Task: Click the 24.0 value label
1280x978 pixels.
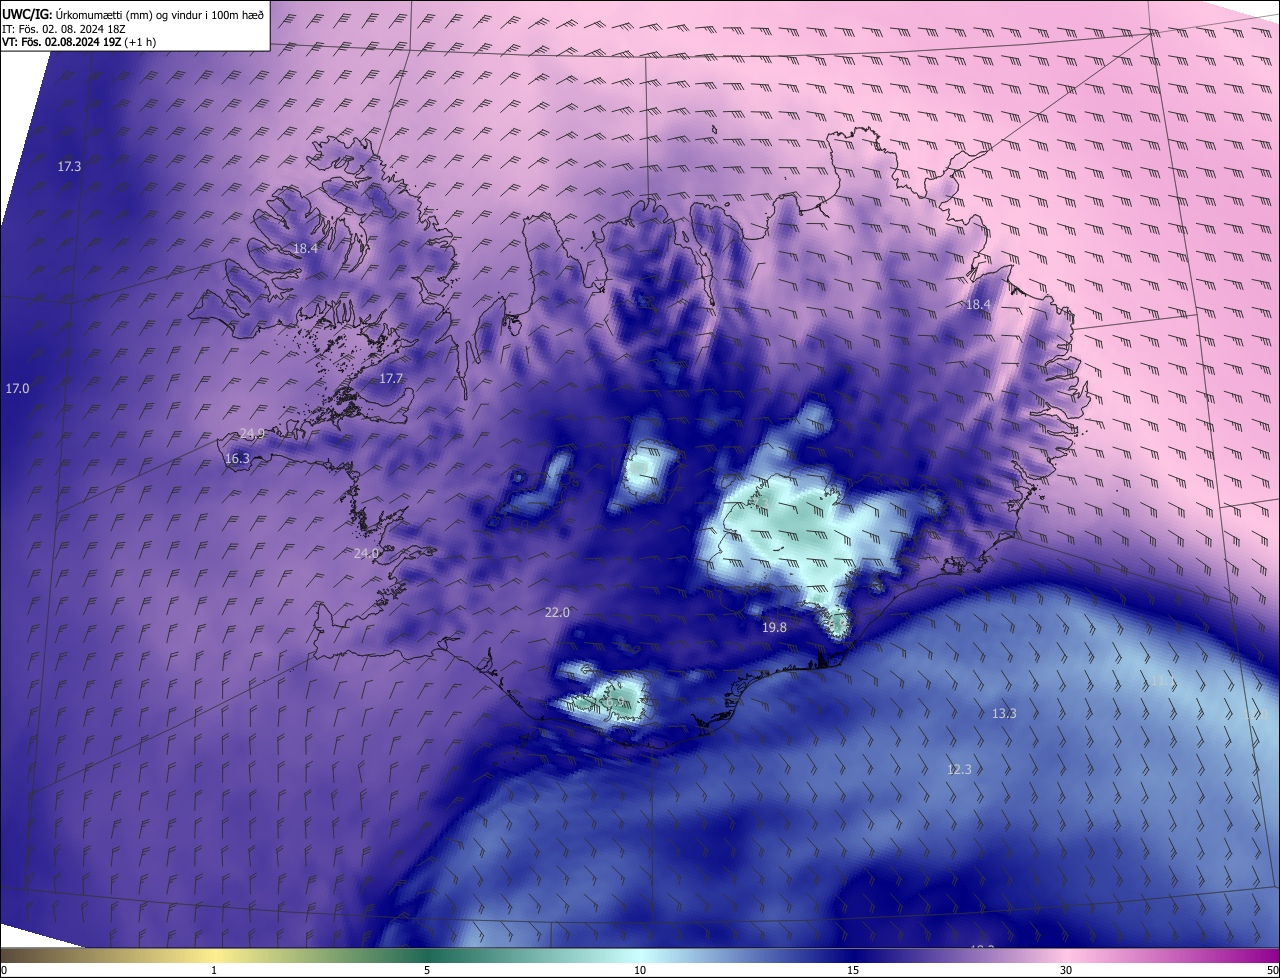Action: [x=366, y=554]
